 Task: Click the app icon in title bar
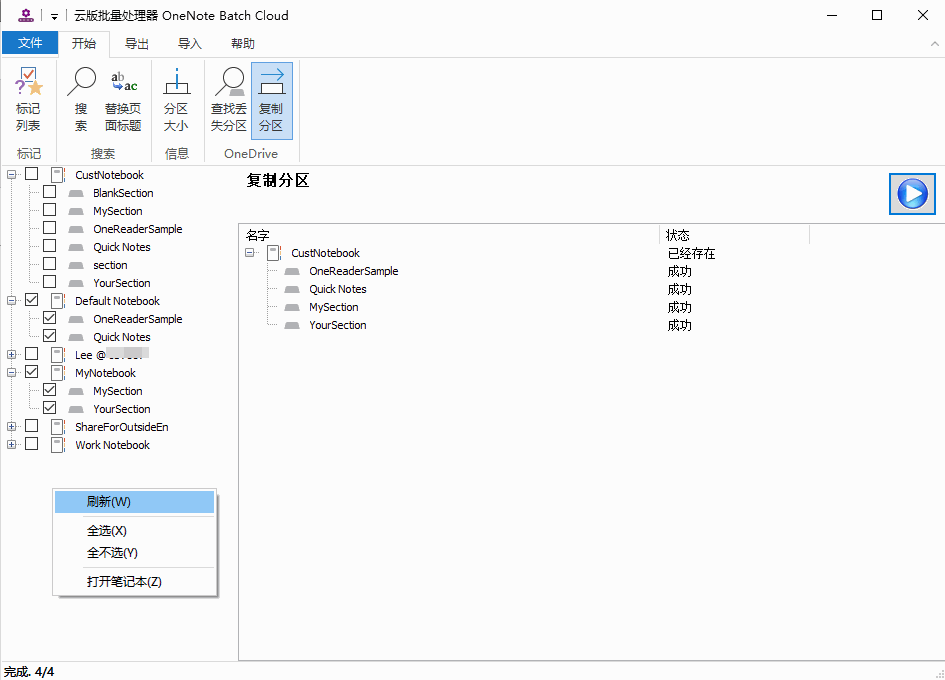click(x=26, y=15)
